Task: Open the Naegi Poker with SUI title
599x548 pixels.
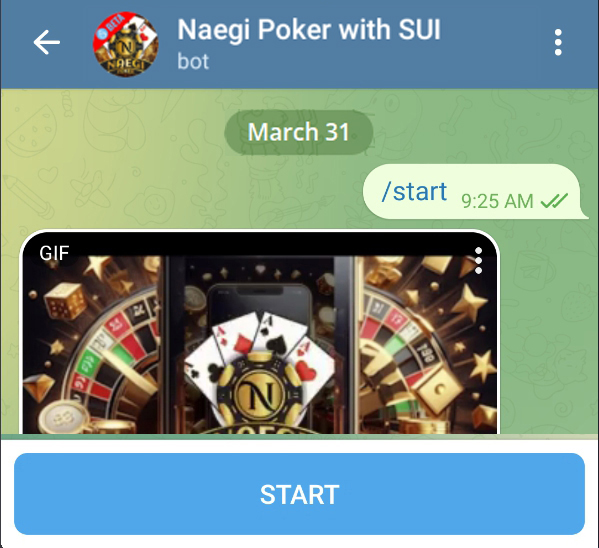Action: tap(309, 29)
